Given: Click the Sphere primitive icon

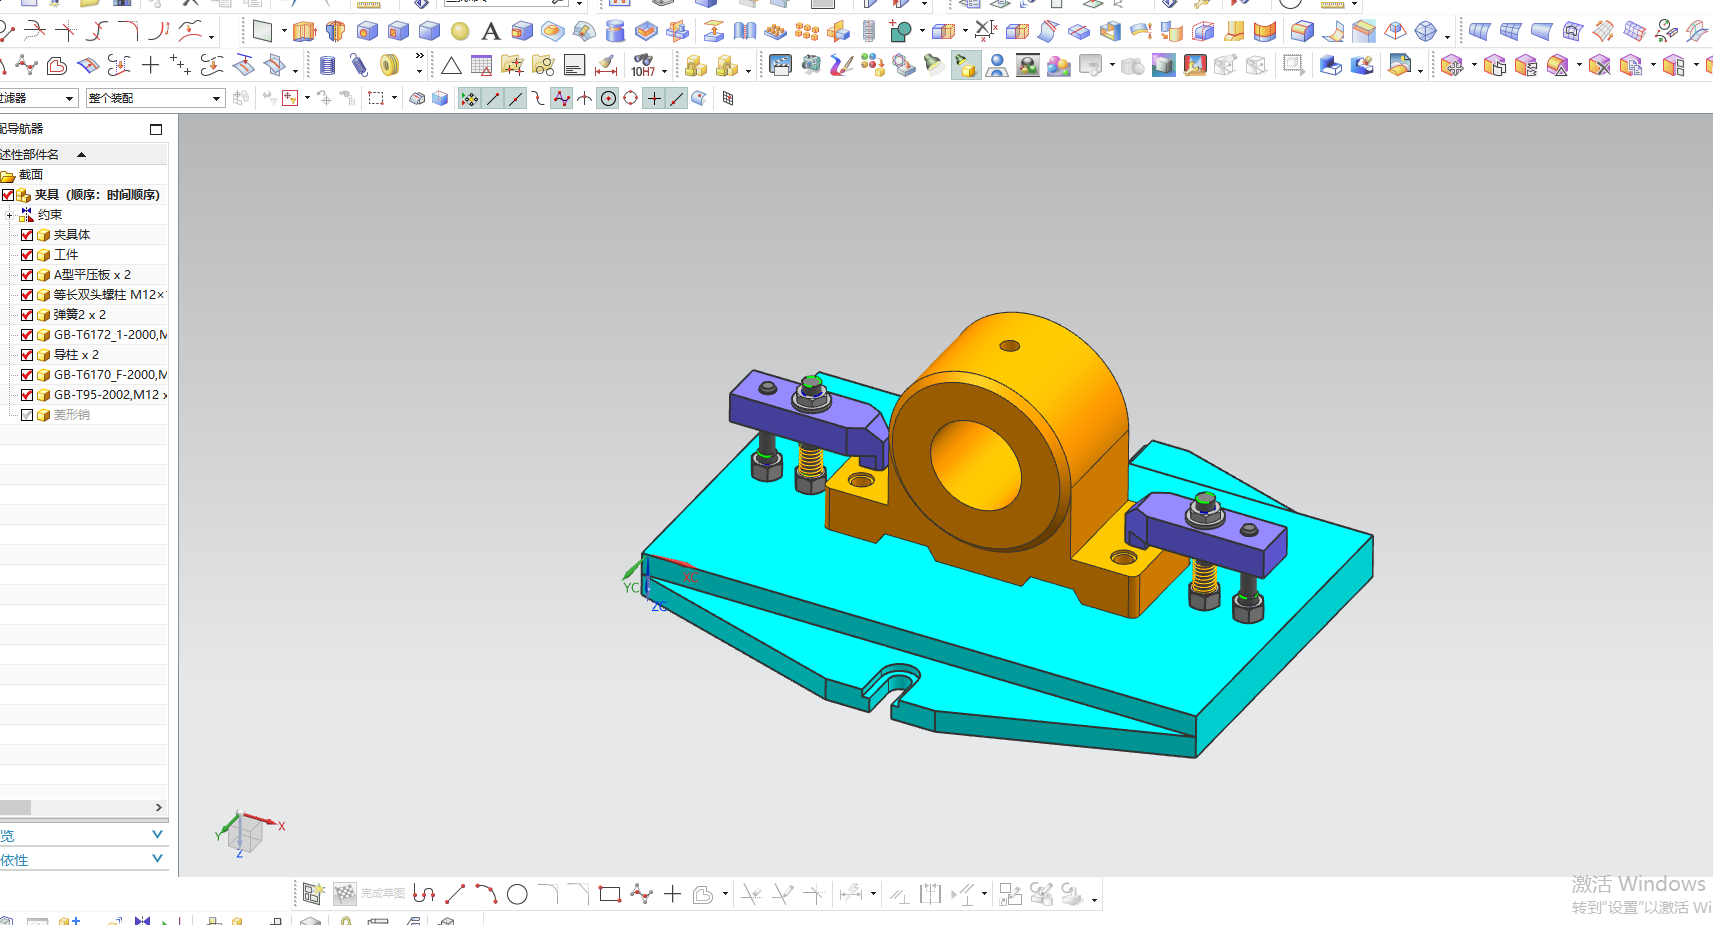Looking at the screenshot, I should [x=460, y=32].
